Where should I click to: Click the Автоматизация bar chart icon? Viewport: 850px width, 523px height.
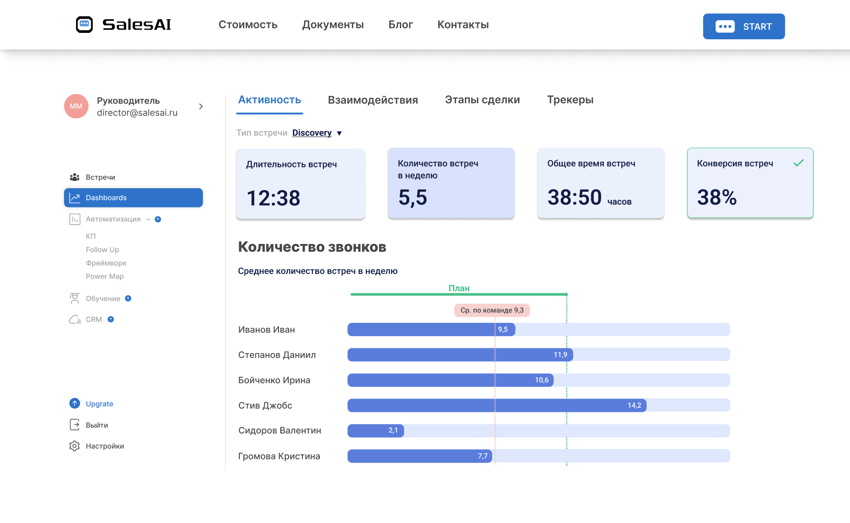click(75, 219)
